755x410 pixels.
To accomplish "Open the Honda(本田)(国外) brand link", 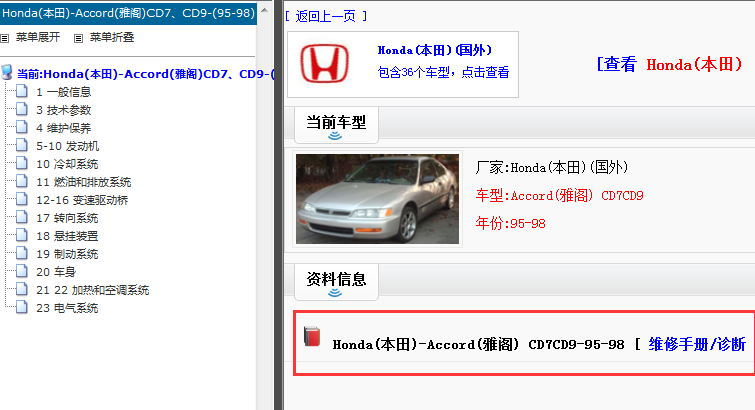I will 434,50.
